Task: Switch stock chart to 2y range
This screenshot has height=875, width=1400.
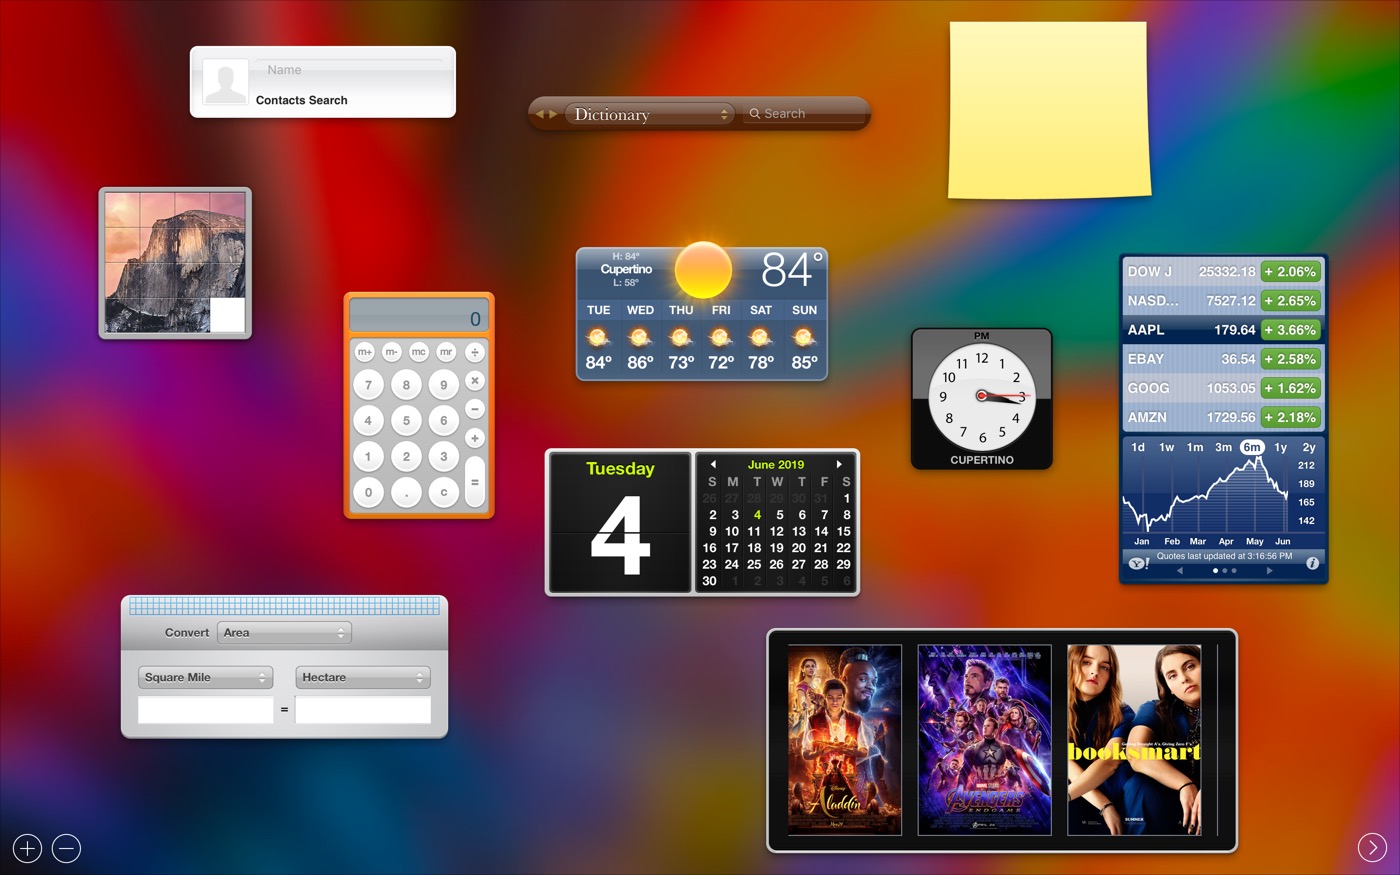Action: click(x=1309, y=447)
